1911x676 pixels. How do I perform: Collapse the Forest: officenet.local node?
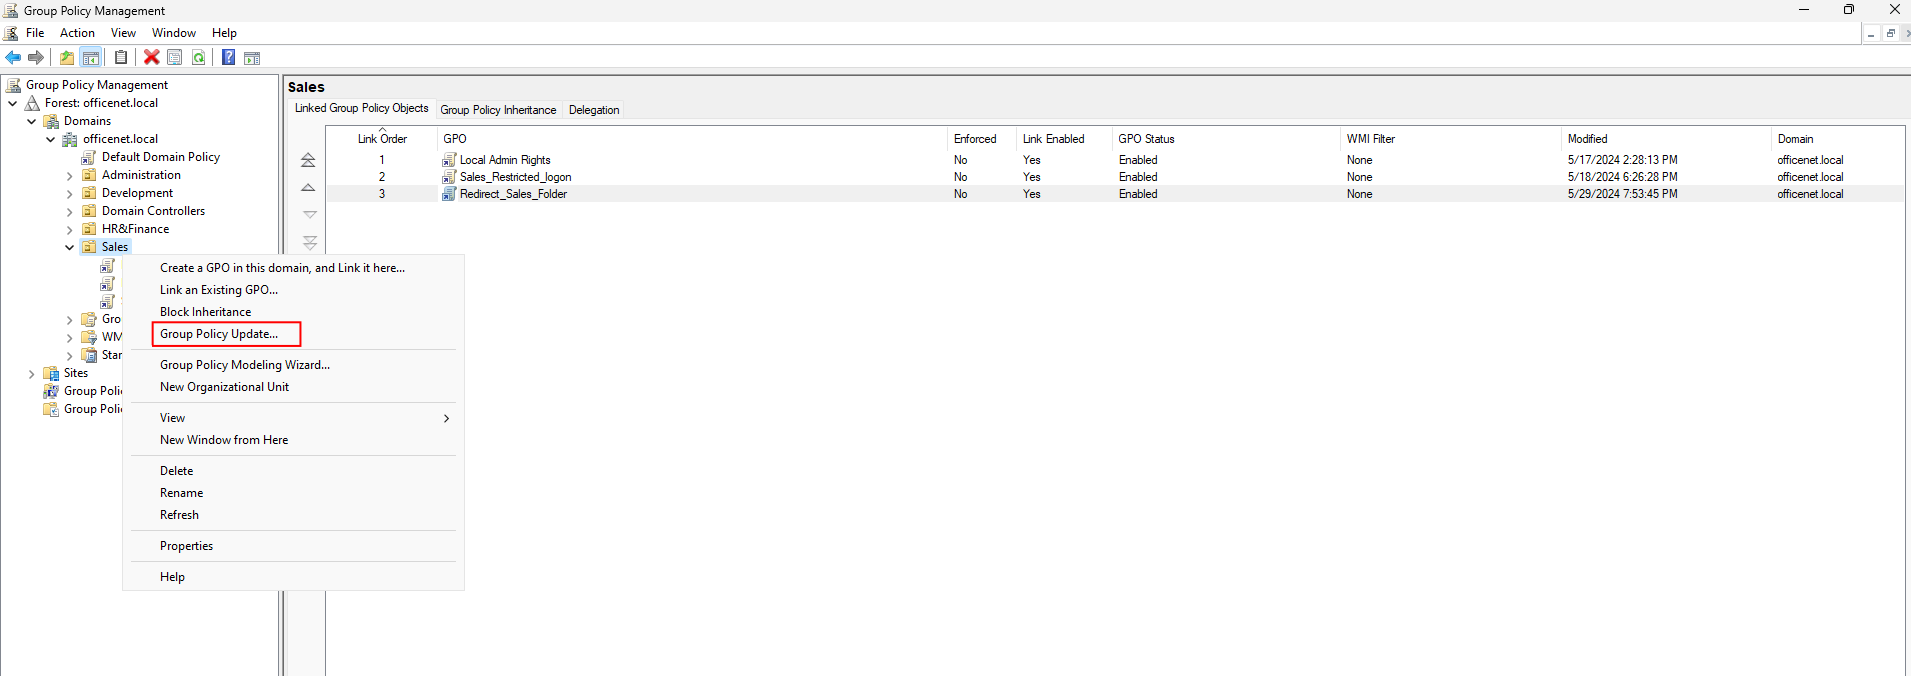[x=13, y=103]
